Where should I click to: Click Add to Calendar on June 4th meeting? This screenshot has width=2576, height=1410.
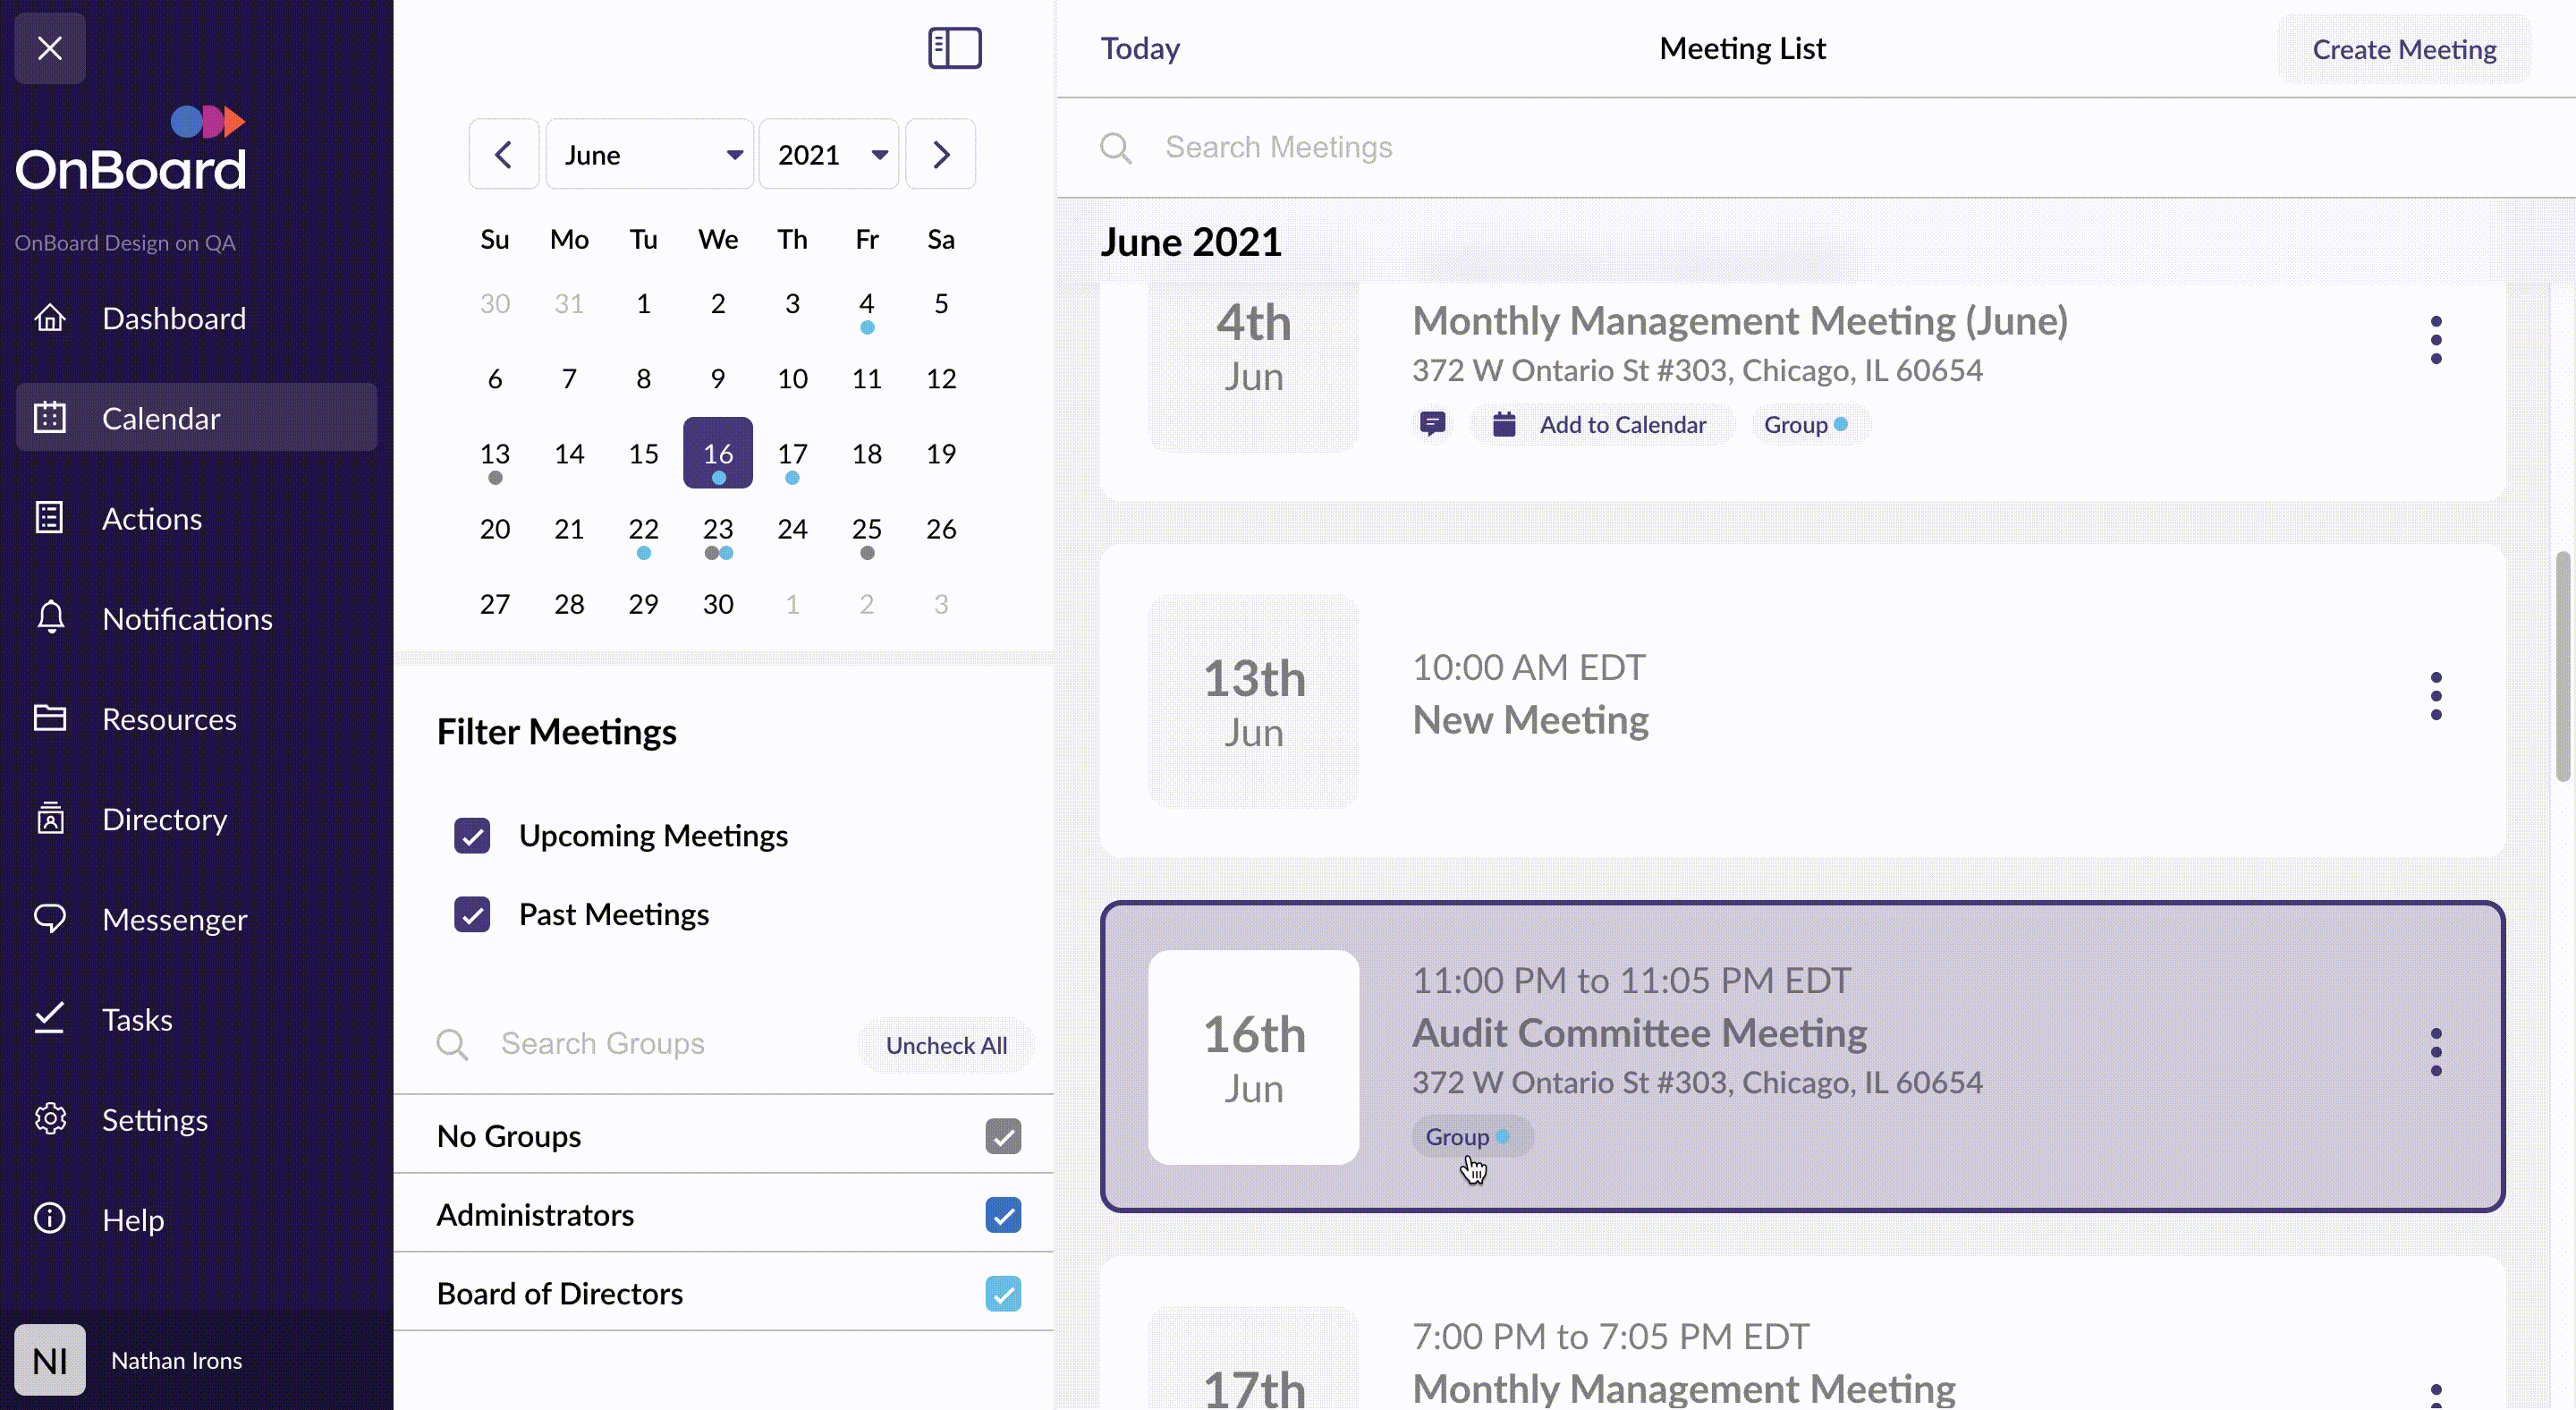click(1604, 424)
